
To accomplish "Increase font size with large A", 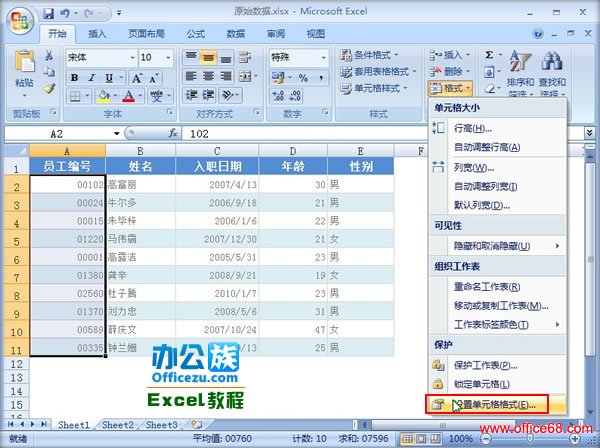I will click(x=137, y=78).
